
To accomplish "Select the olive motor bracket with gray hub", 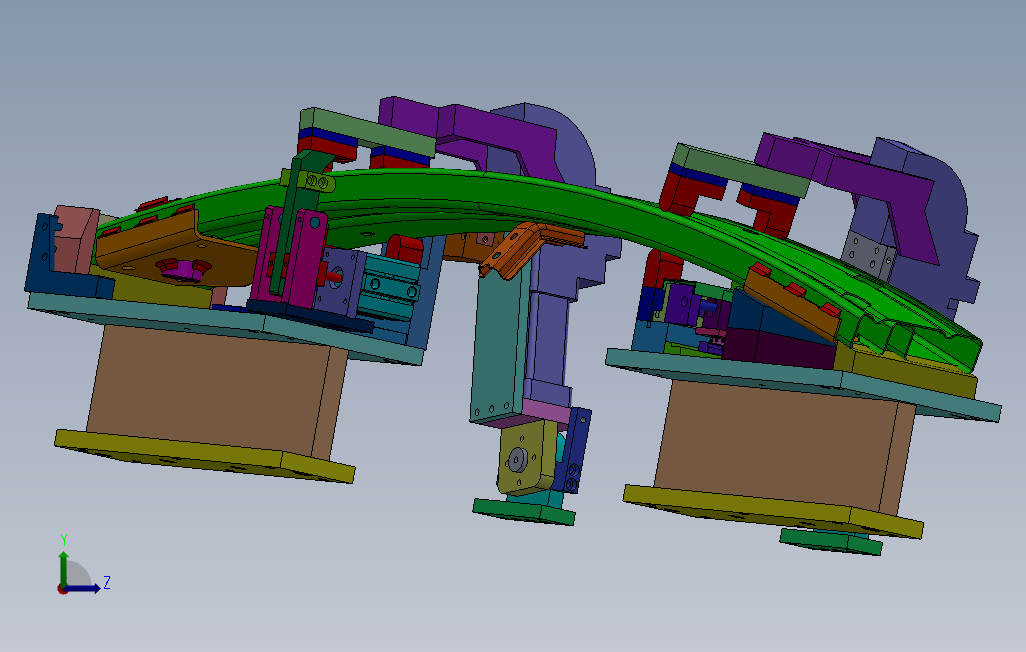I will point(525,458).
